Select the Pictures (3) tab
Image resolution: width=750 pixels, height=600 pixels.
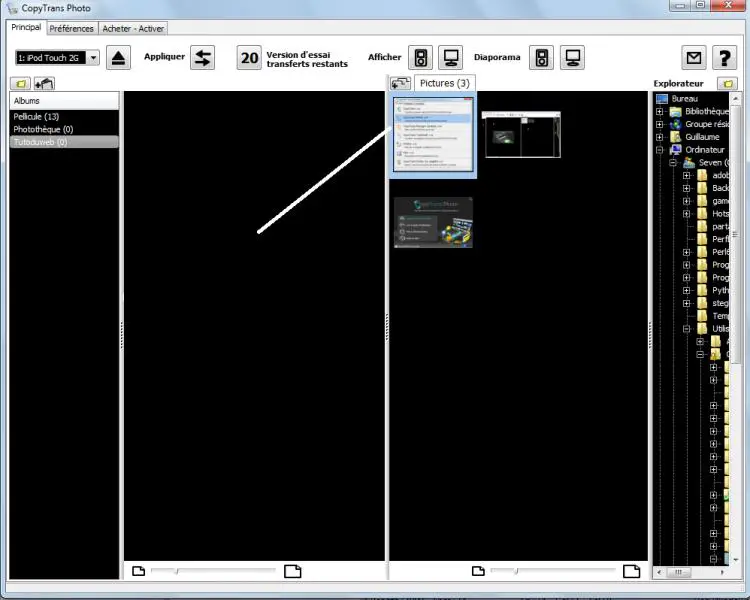click(x=444, y=83)
